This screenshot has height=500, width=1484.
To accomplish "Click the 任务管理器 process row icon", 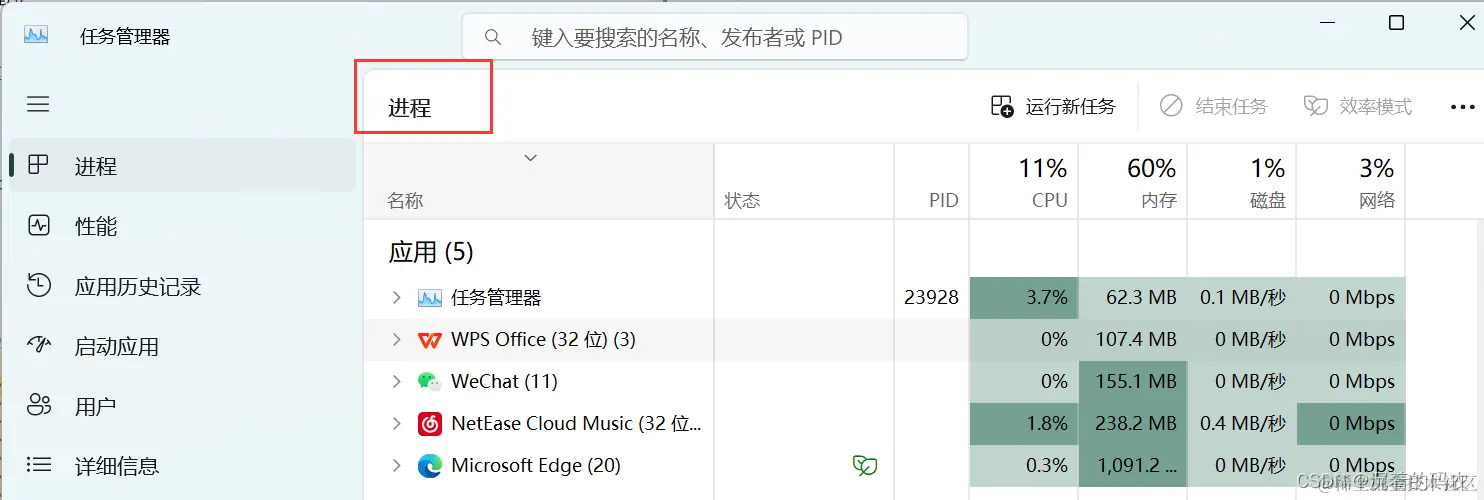I will coord(430,297).
